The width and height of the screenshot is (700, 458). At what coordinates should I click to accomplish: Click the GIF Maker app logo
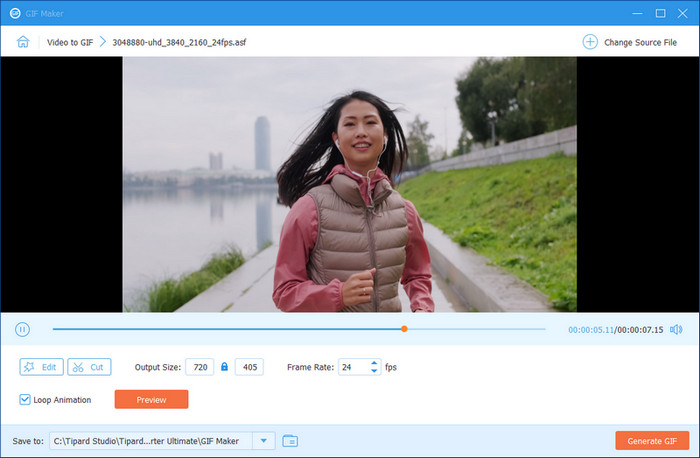point(14,13)
